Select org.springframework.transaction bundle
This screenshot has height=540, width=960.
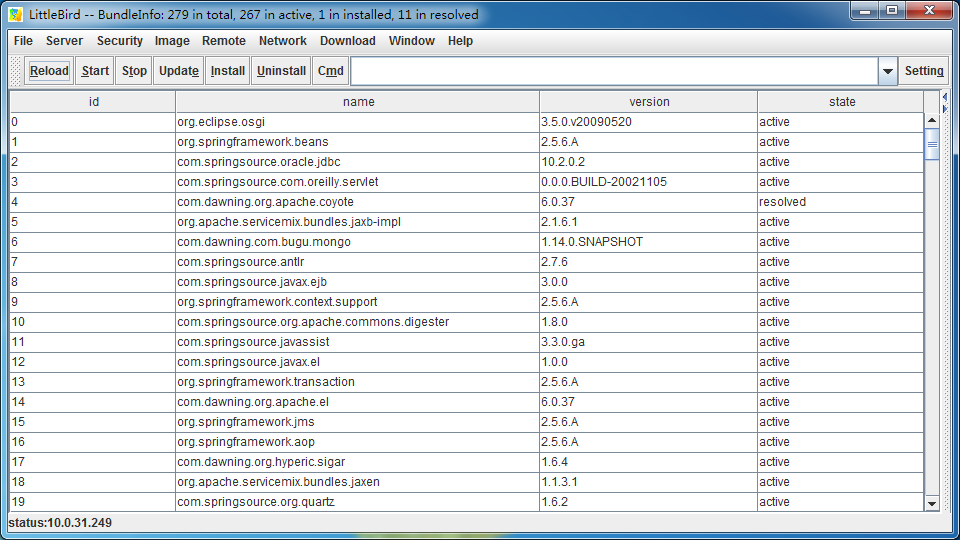(467, 382)
